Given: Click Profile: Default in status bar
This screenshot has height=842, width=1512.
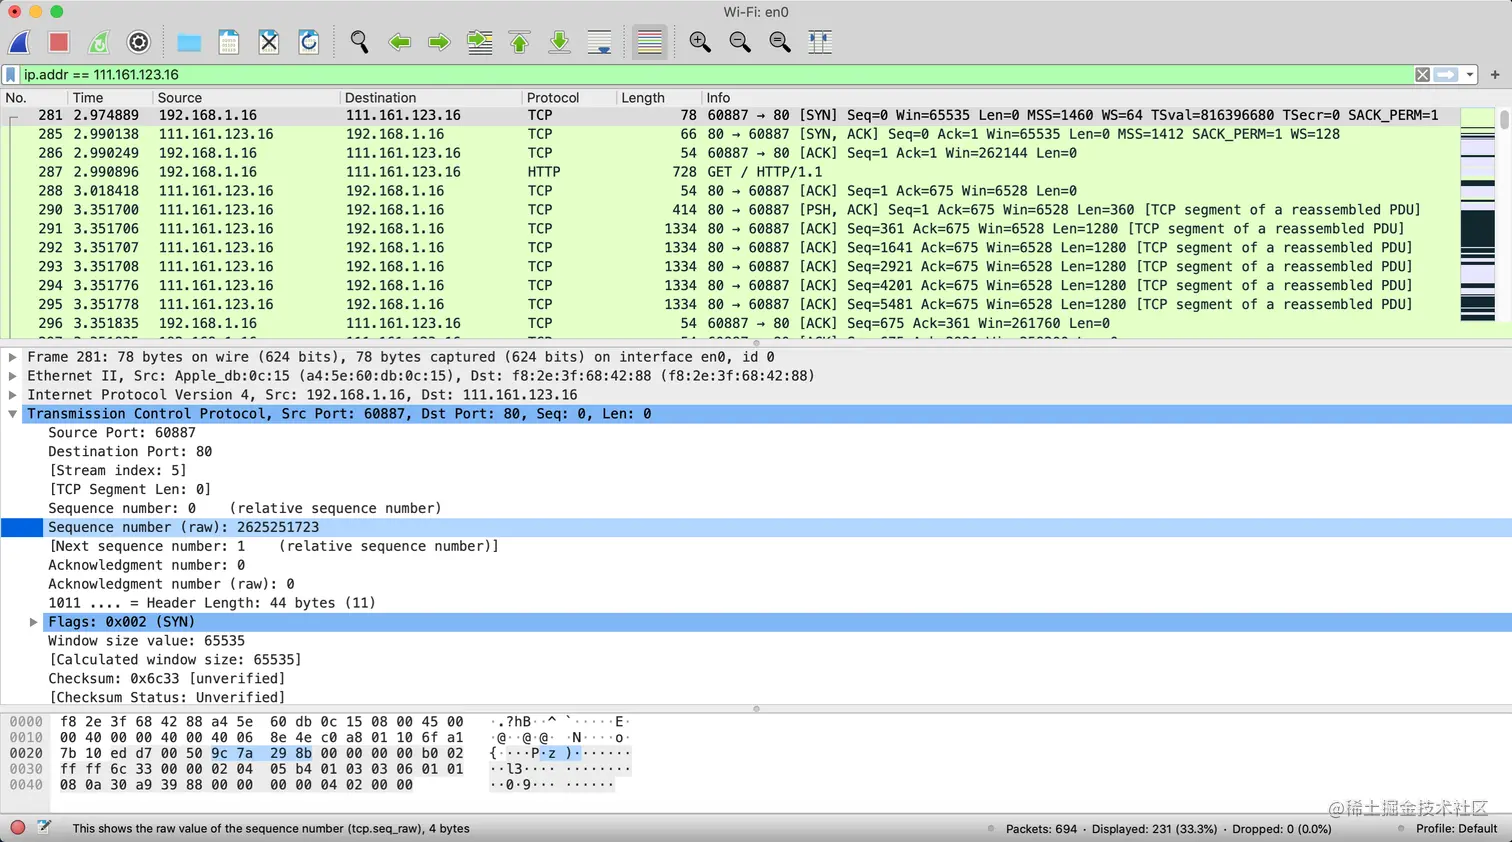Looking at the screenshot, I should pyautogui.click(x=1456, y=829).
